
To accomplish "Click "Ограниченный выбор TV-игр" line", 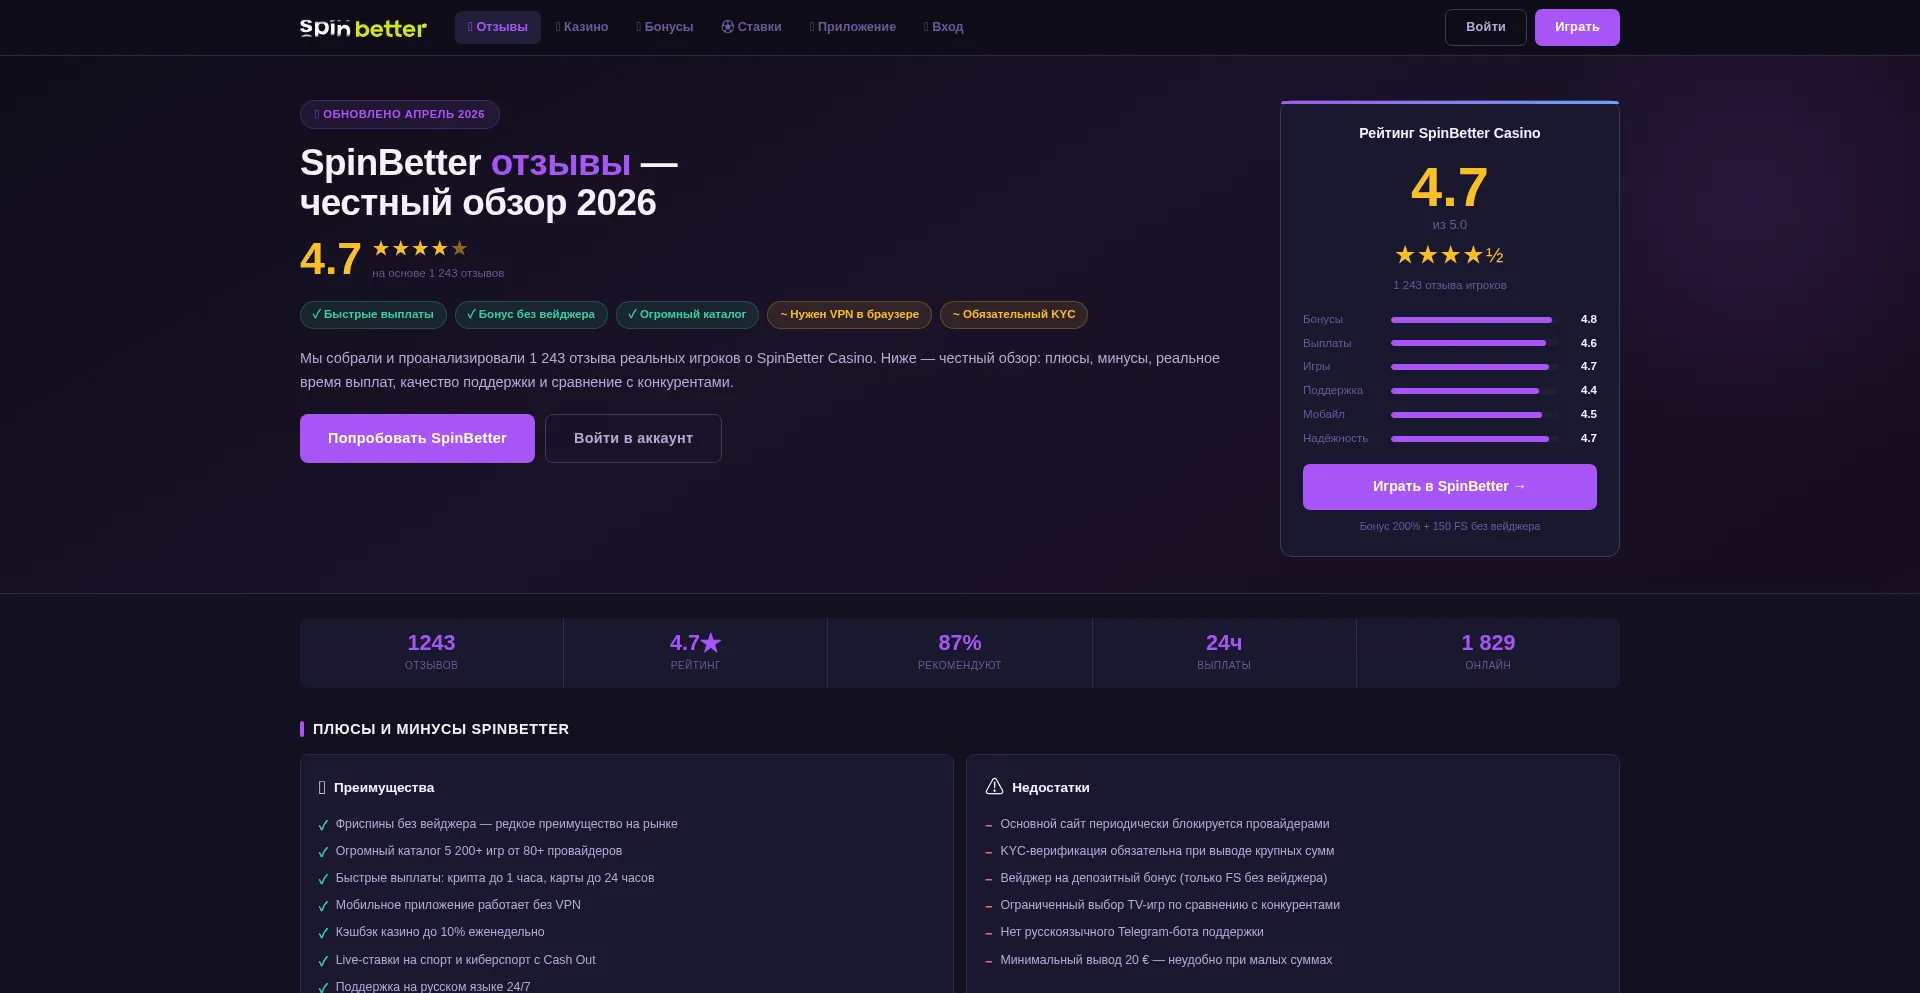I will click(x=1170, y=905).
